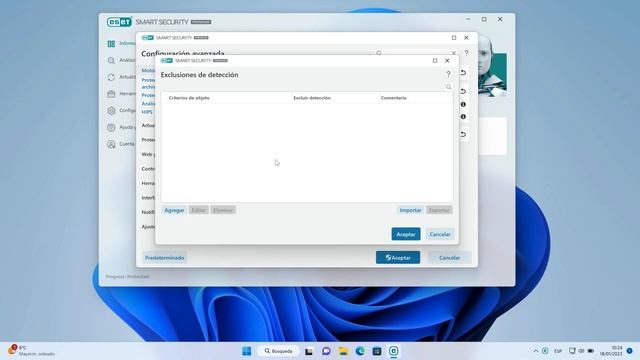This screenshot has height=360, width=640.
Task: Click the search icon above the exclusions table
Action: (x=449, y=87)
